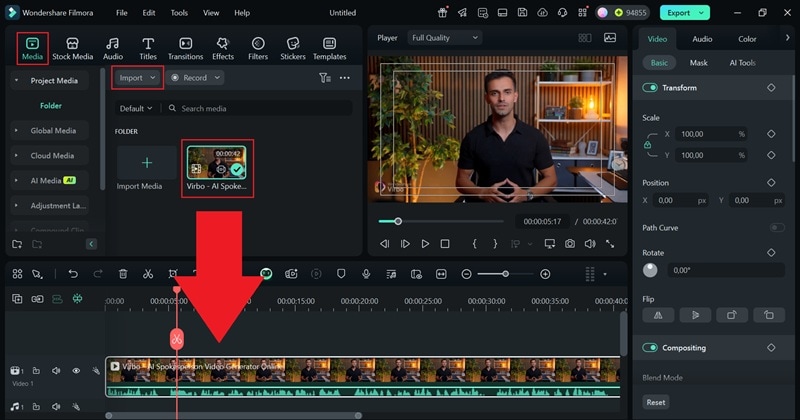Toggle the Compositing switch

coord(650,348)
